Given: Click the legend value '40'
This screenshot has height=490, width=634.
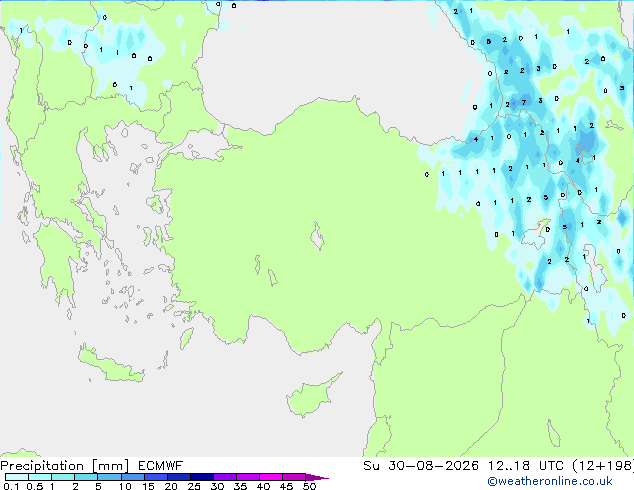Looking at the screenshot, I should click(x=263, y=486).
